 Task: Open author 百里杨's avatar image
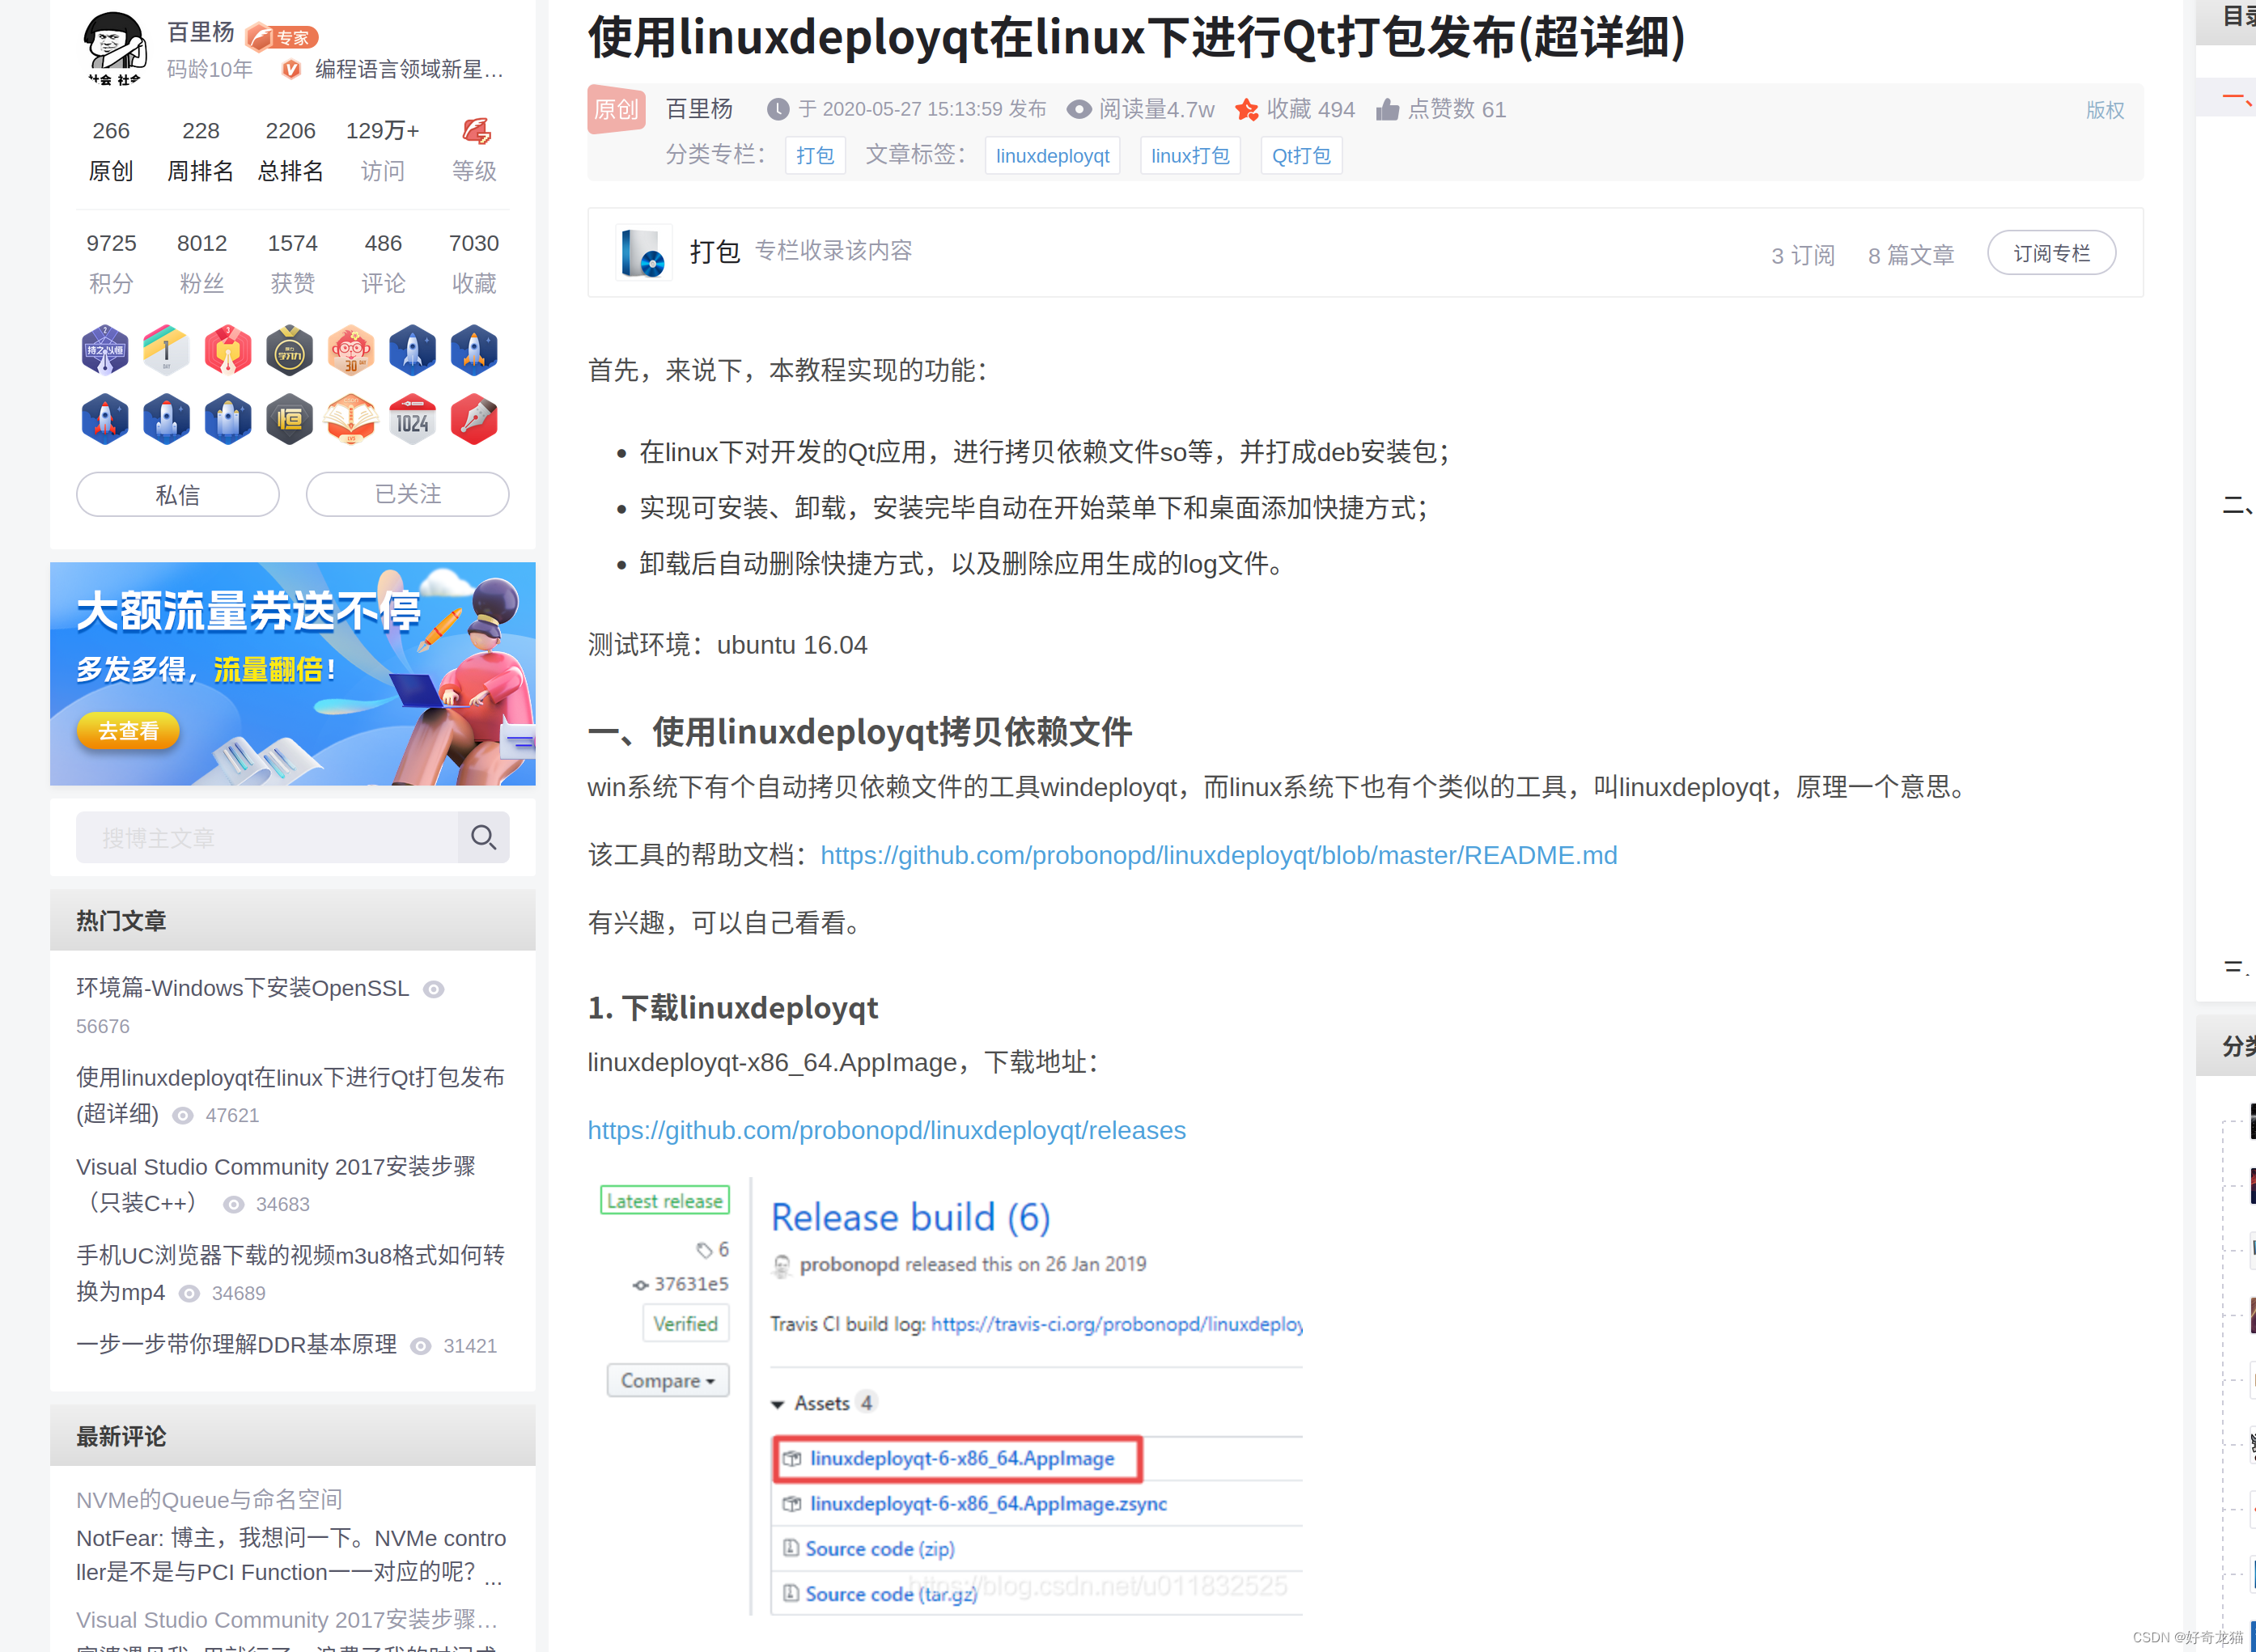point(115,48)
